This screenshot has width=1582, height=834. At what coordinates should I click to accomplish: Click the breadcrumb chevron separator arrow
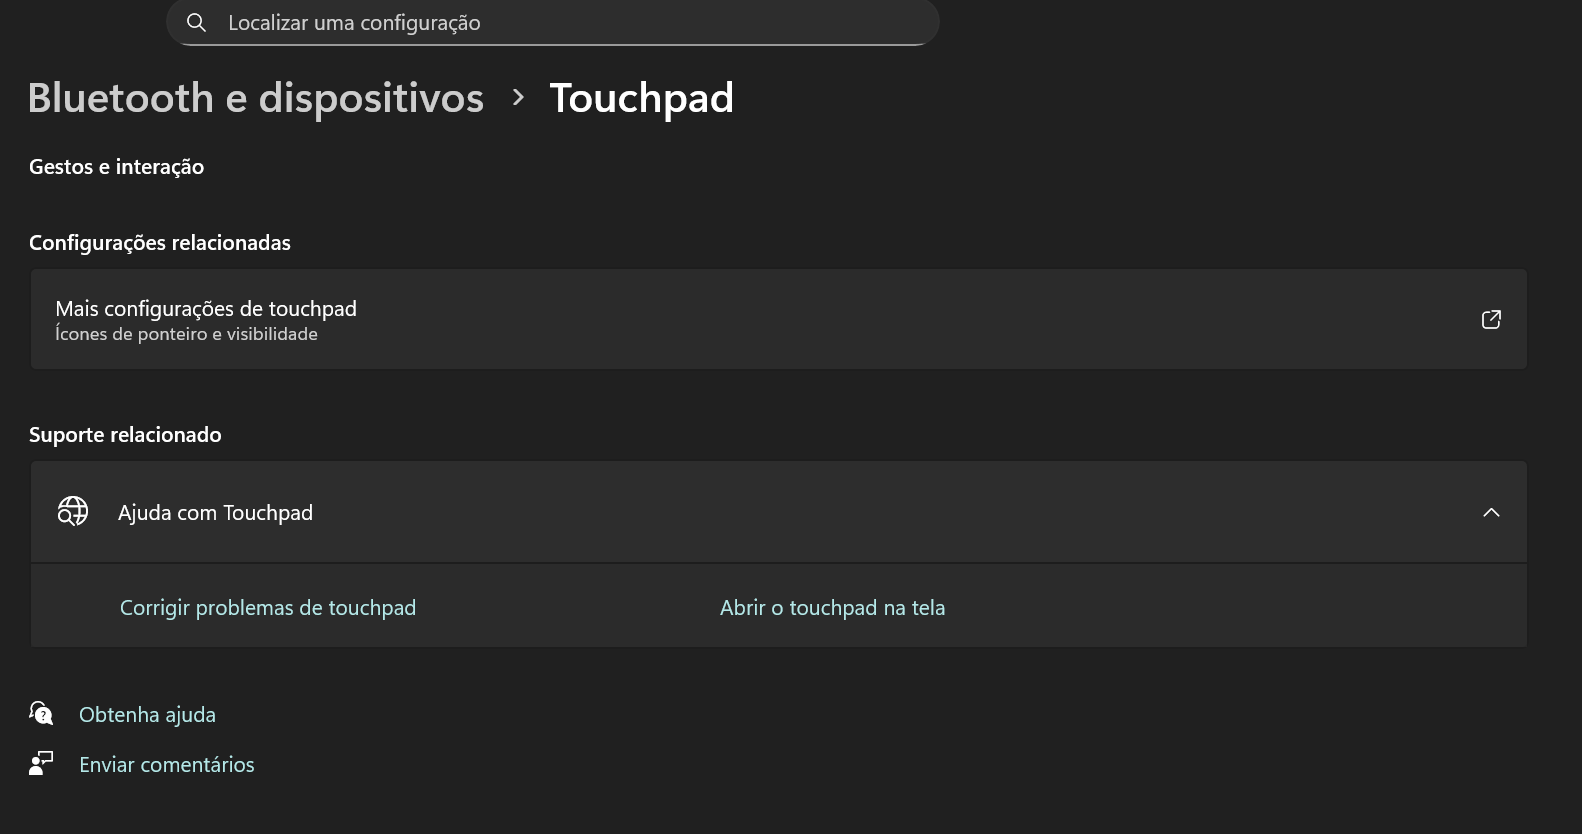[518, 98]
